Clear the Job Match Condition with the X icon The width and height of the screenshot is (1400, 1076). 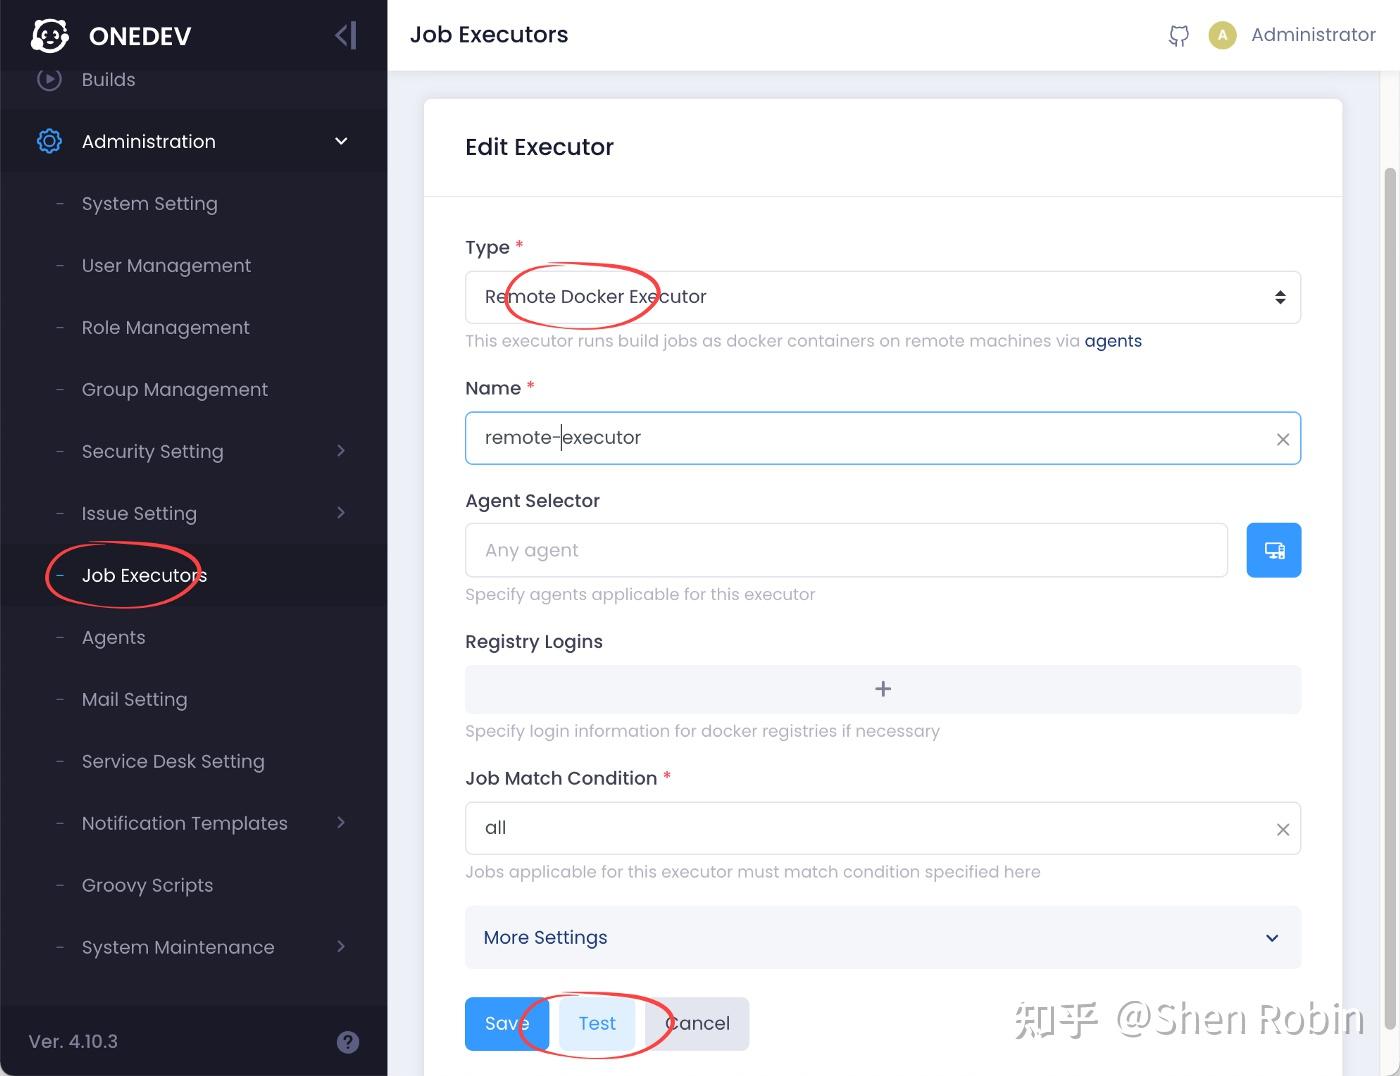point(1283,828)
